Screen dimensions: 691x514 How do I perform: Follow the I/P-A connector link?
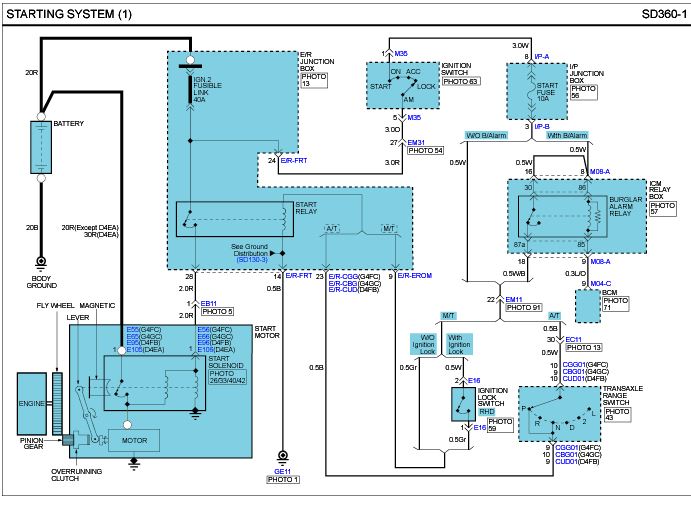coord(542,57)
